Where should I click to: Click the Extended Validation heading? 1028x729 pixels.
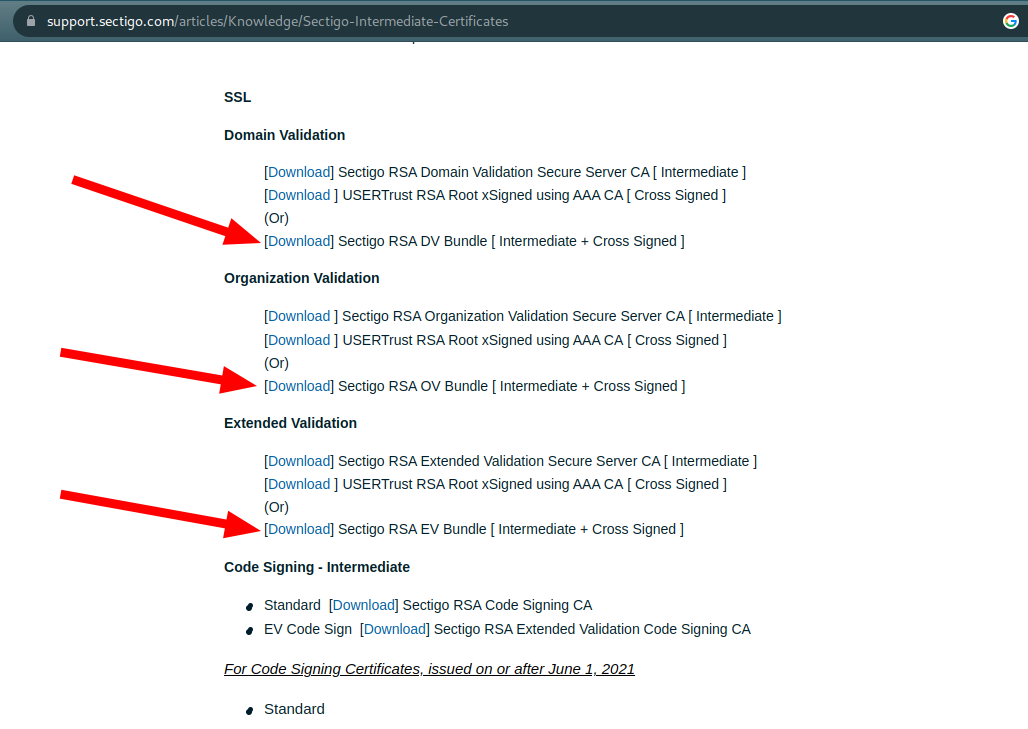click(x=290, y=422)
